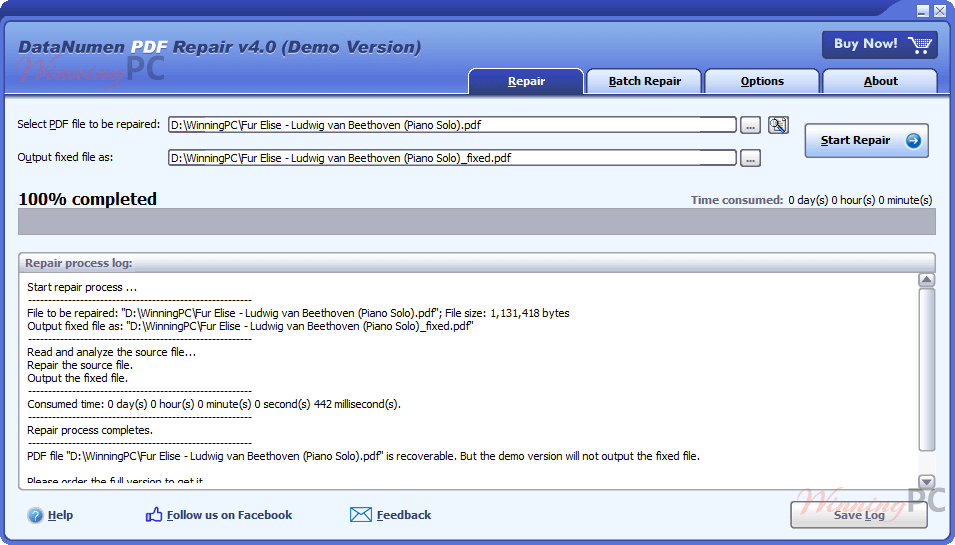Image resolution: width=955 pixels, height=545 pixels.
Task: Click the 'Read and analyze the source file...' line
Action: point(111,352)
